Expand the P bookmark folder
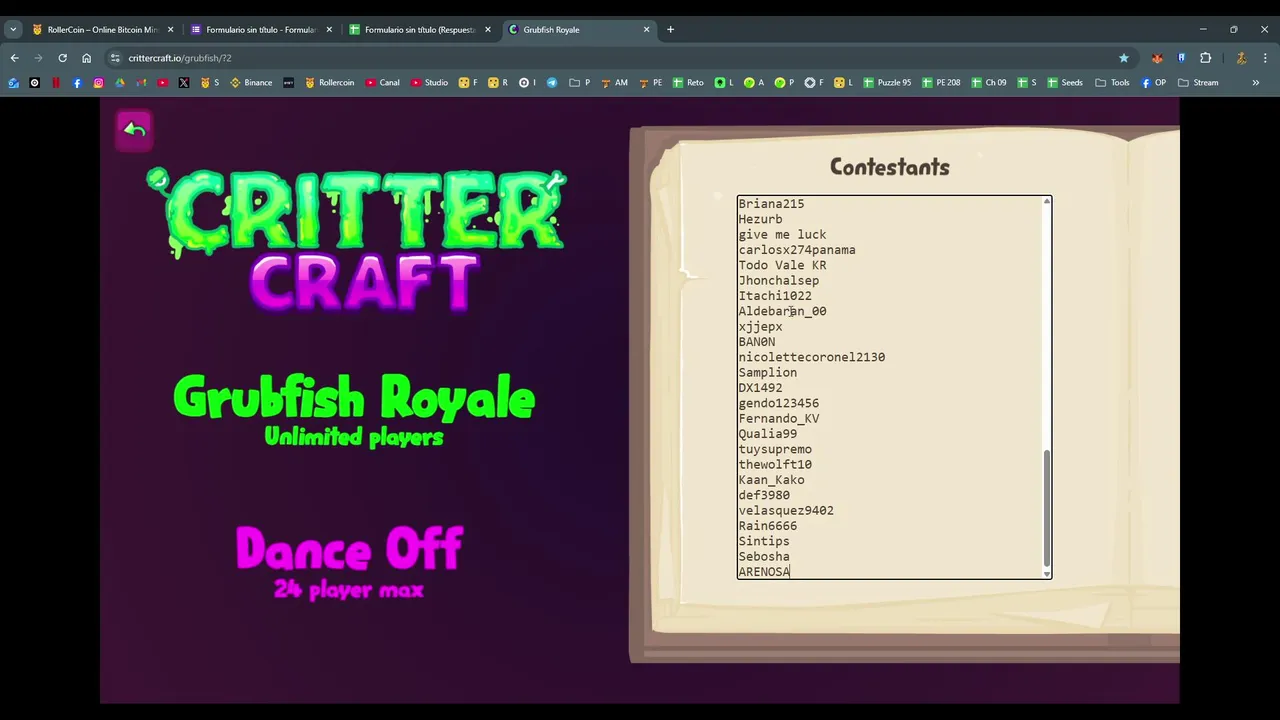1280x720 pixels. [580, 83]
